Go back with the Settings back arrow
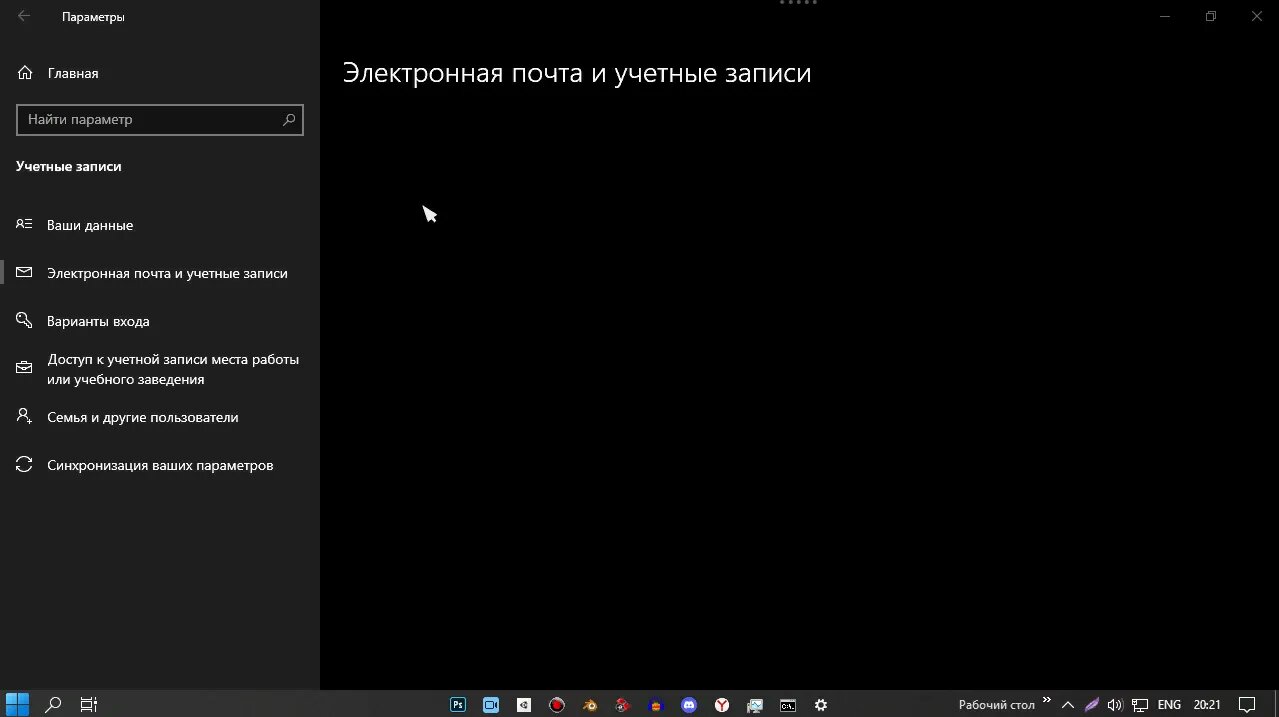 click(x=24, y=16)
